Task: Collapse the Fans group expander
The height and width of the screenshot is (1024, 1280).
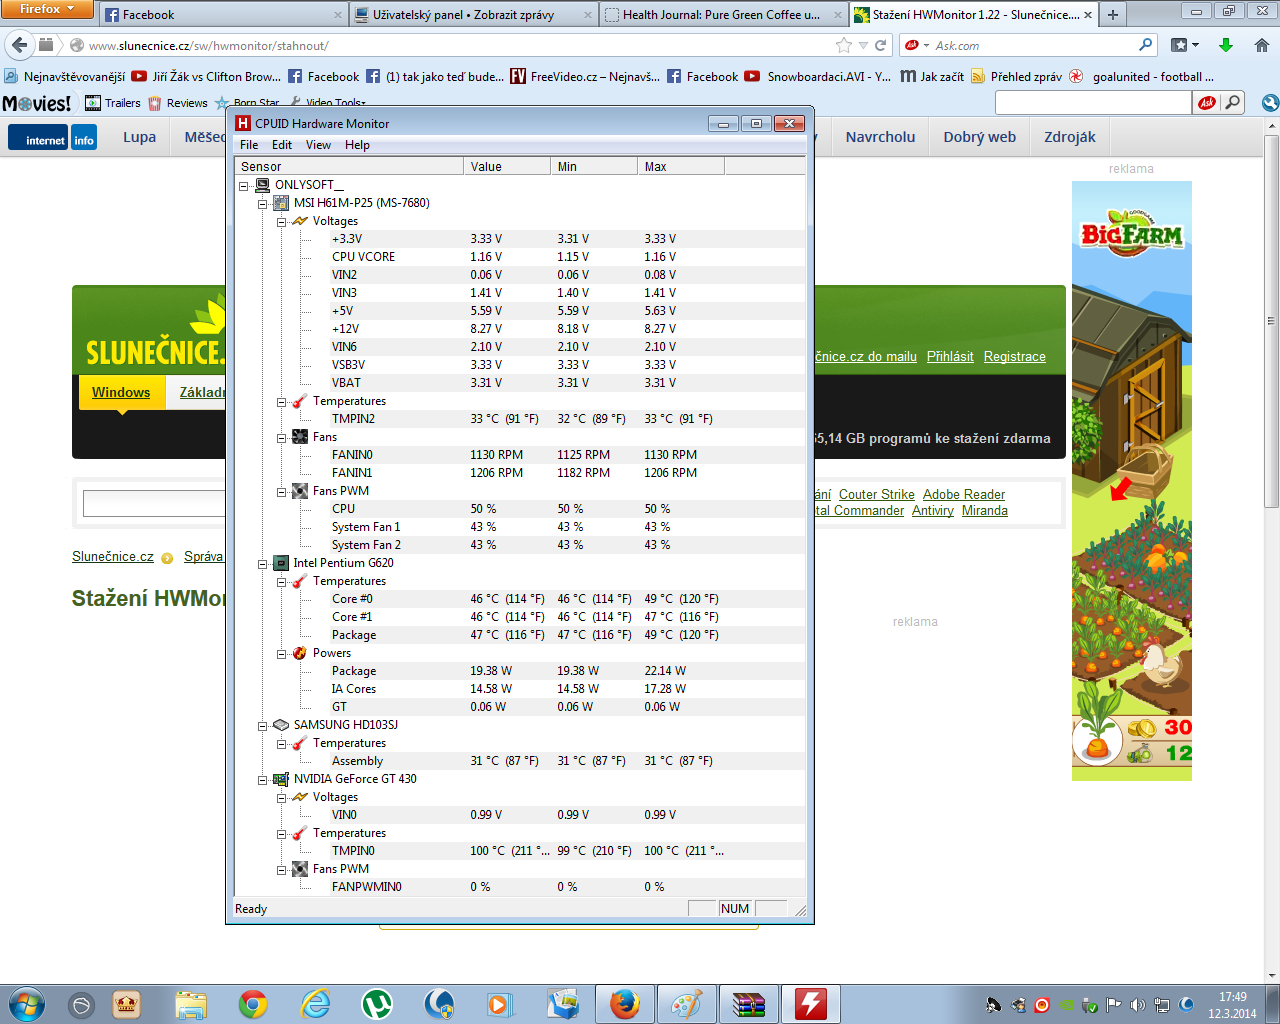Action: coord(281,438)
